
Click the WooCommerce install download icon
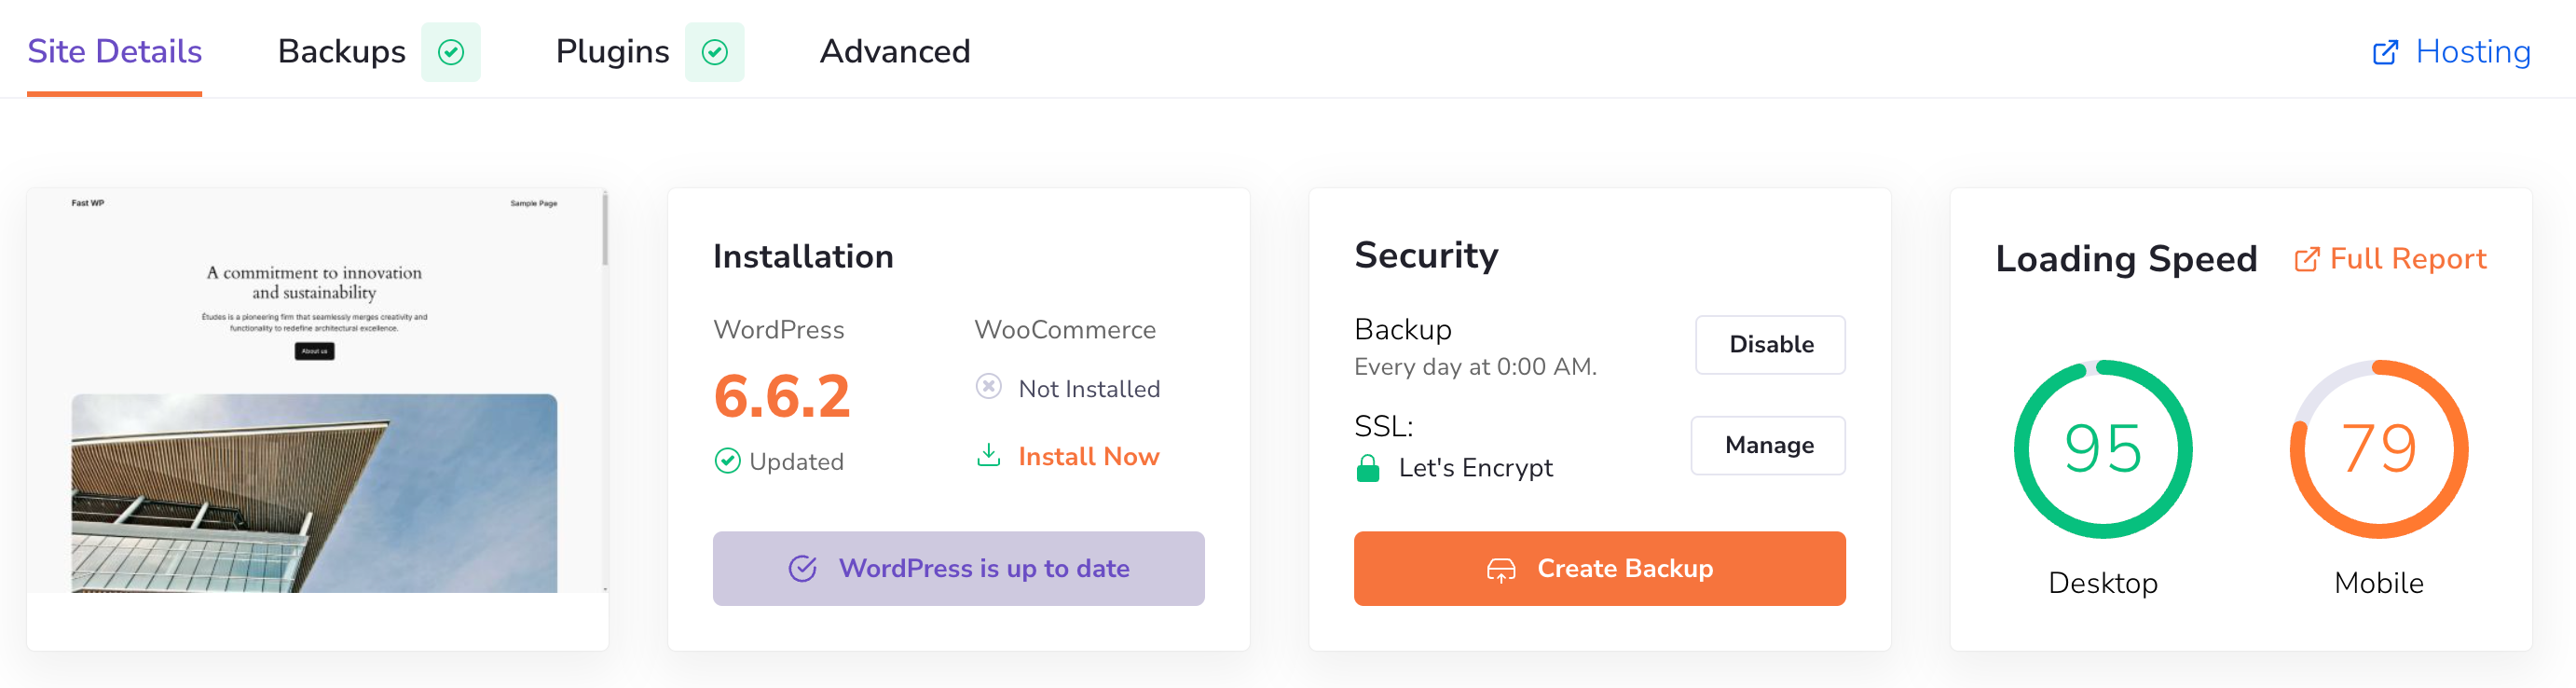[x=988, y=456]
